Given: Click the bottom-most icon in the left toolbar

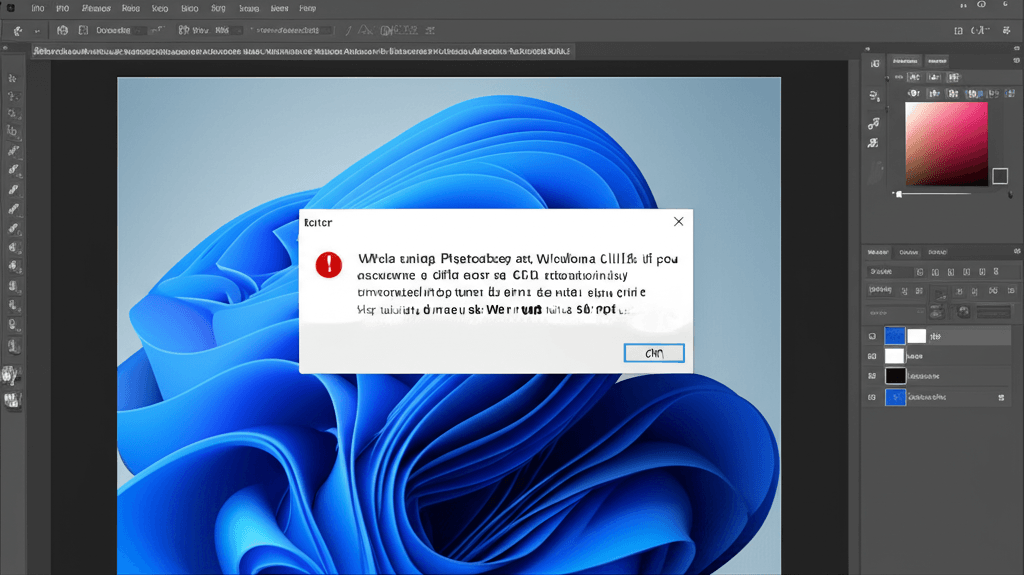Looking at the screenshot, I should pos(12,400).
